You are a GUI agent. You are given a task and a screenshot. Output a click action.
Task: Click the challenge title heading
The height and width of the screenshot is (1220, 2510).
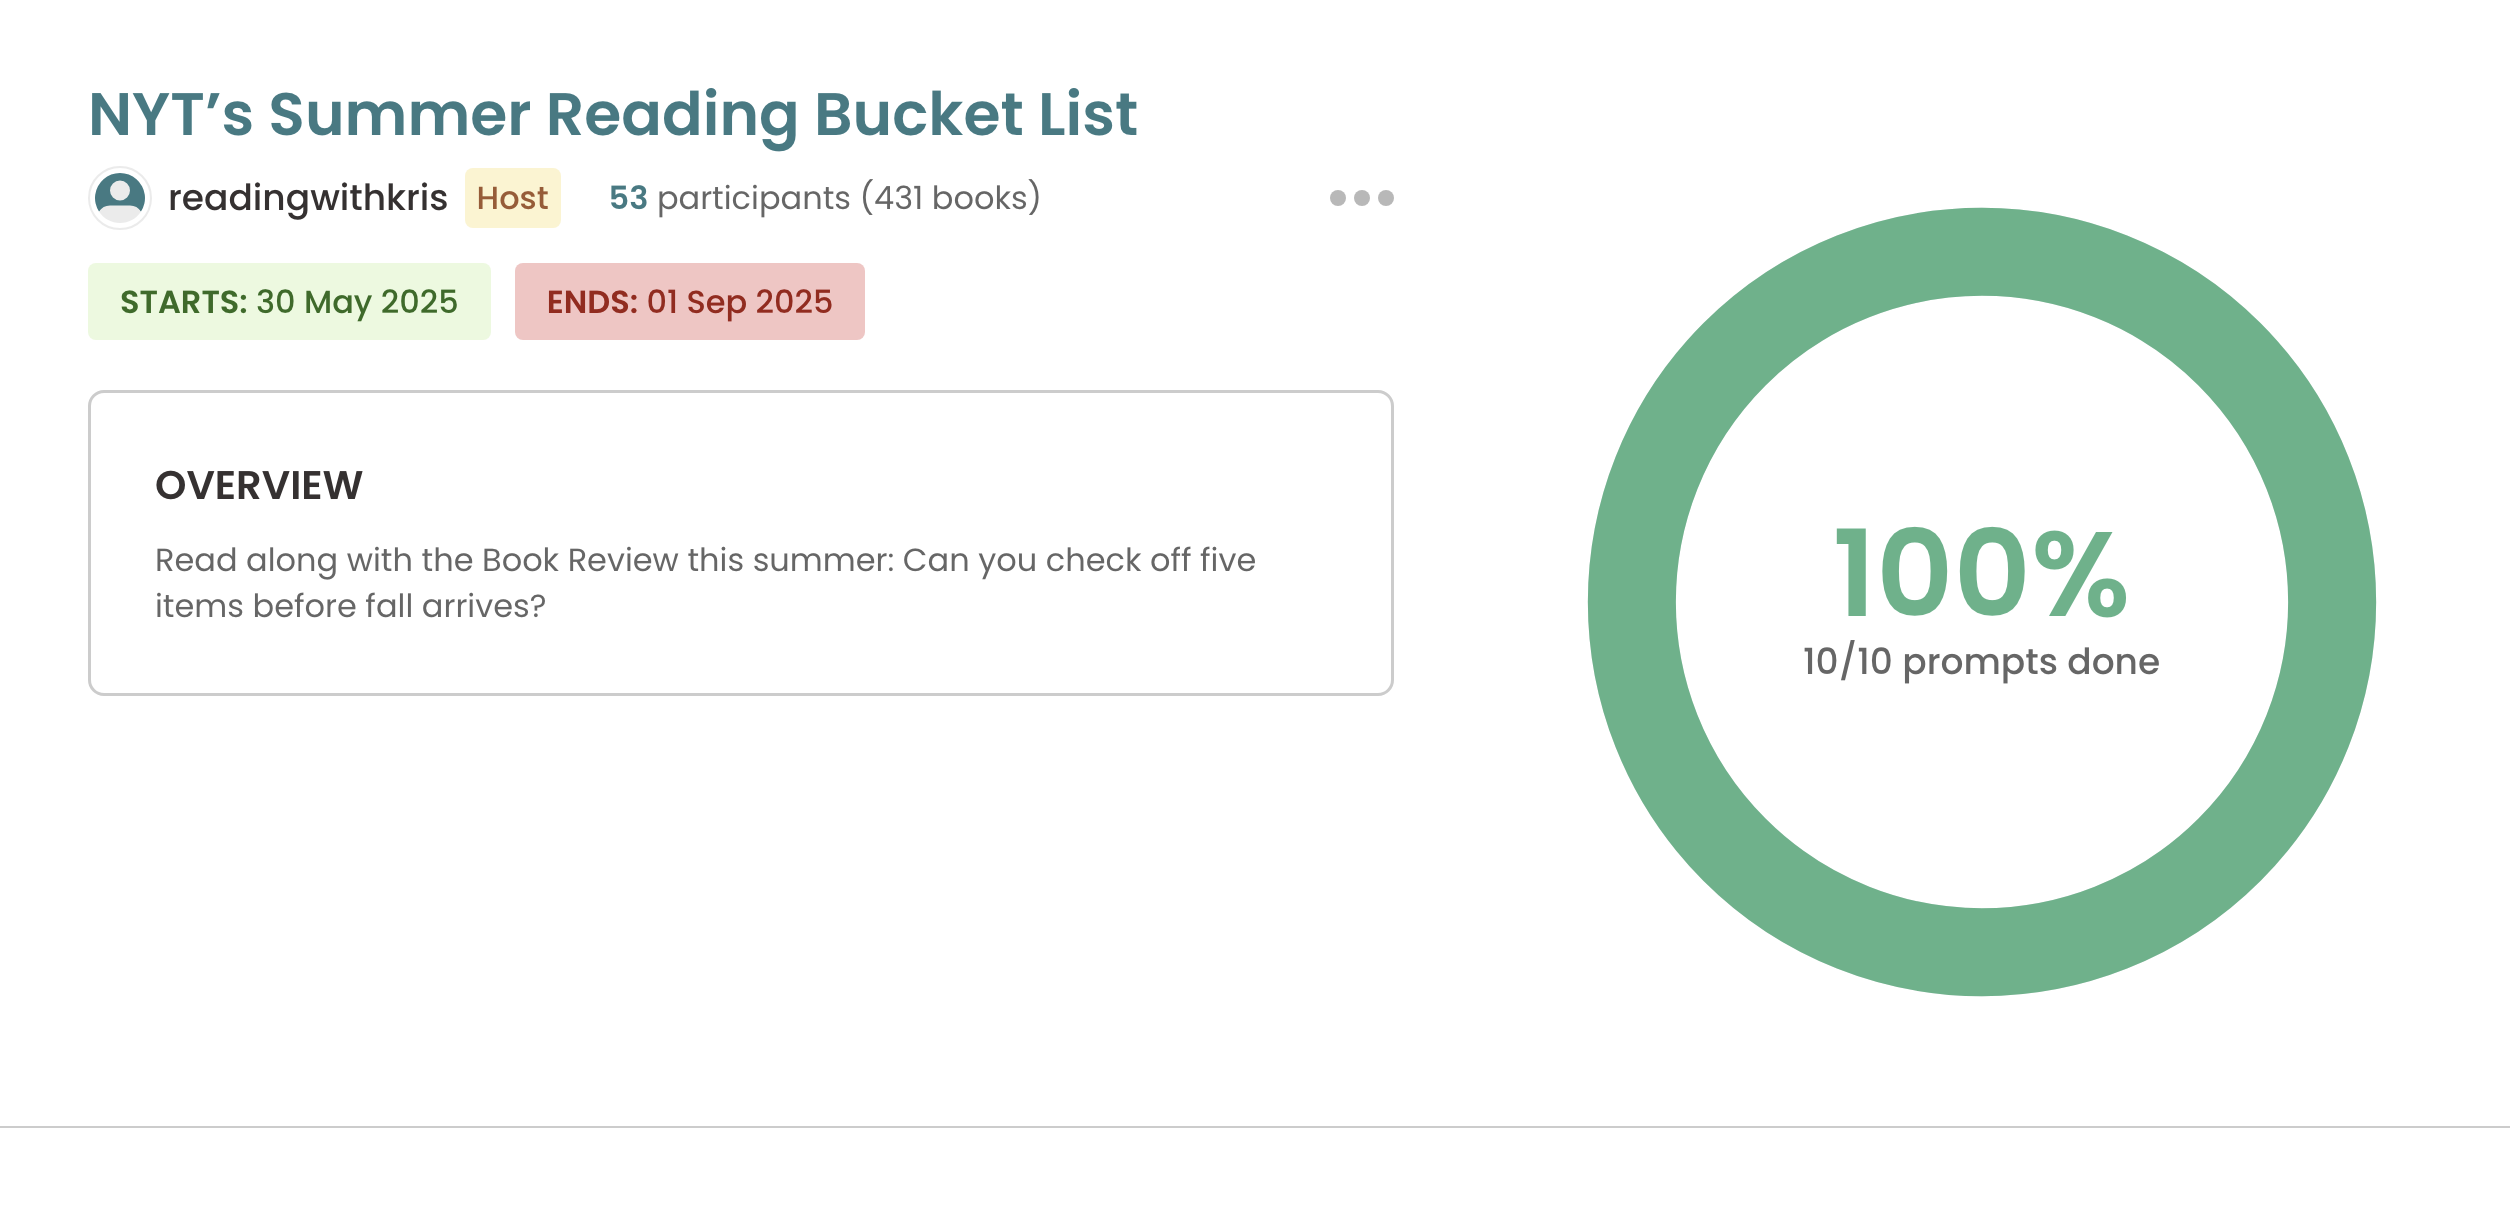(x=612, y=114)
